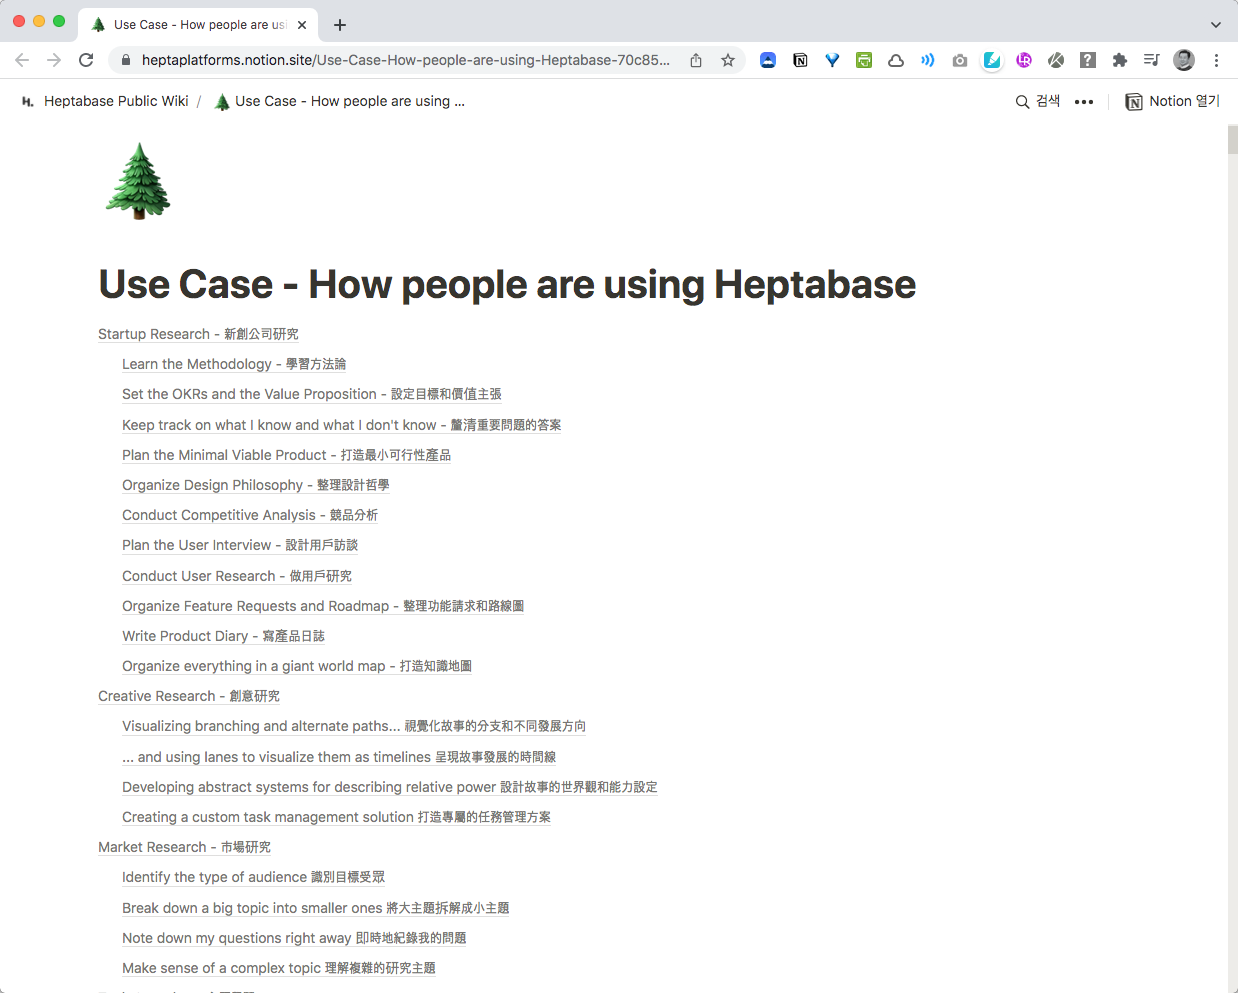Viewport: 1238px width, 993px height.
Task: Click the green printer extension icon
Action: click(x=864, y=60)
